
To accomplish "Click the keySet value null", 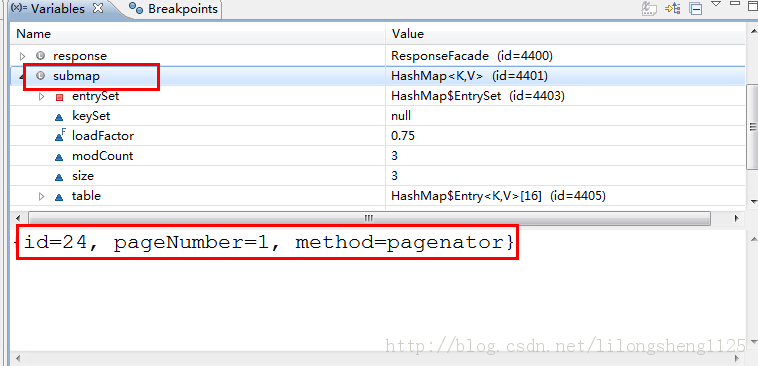I will click(401, 116).
